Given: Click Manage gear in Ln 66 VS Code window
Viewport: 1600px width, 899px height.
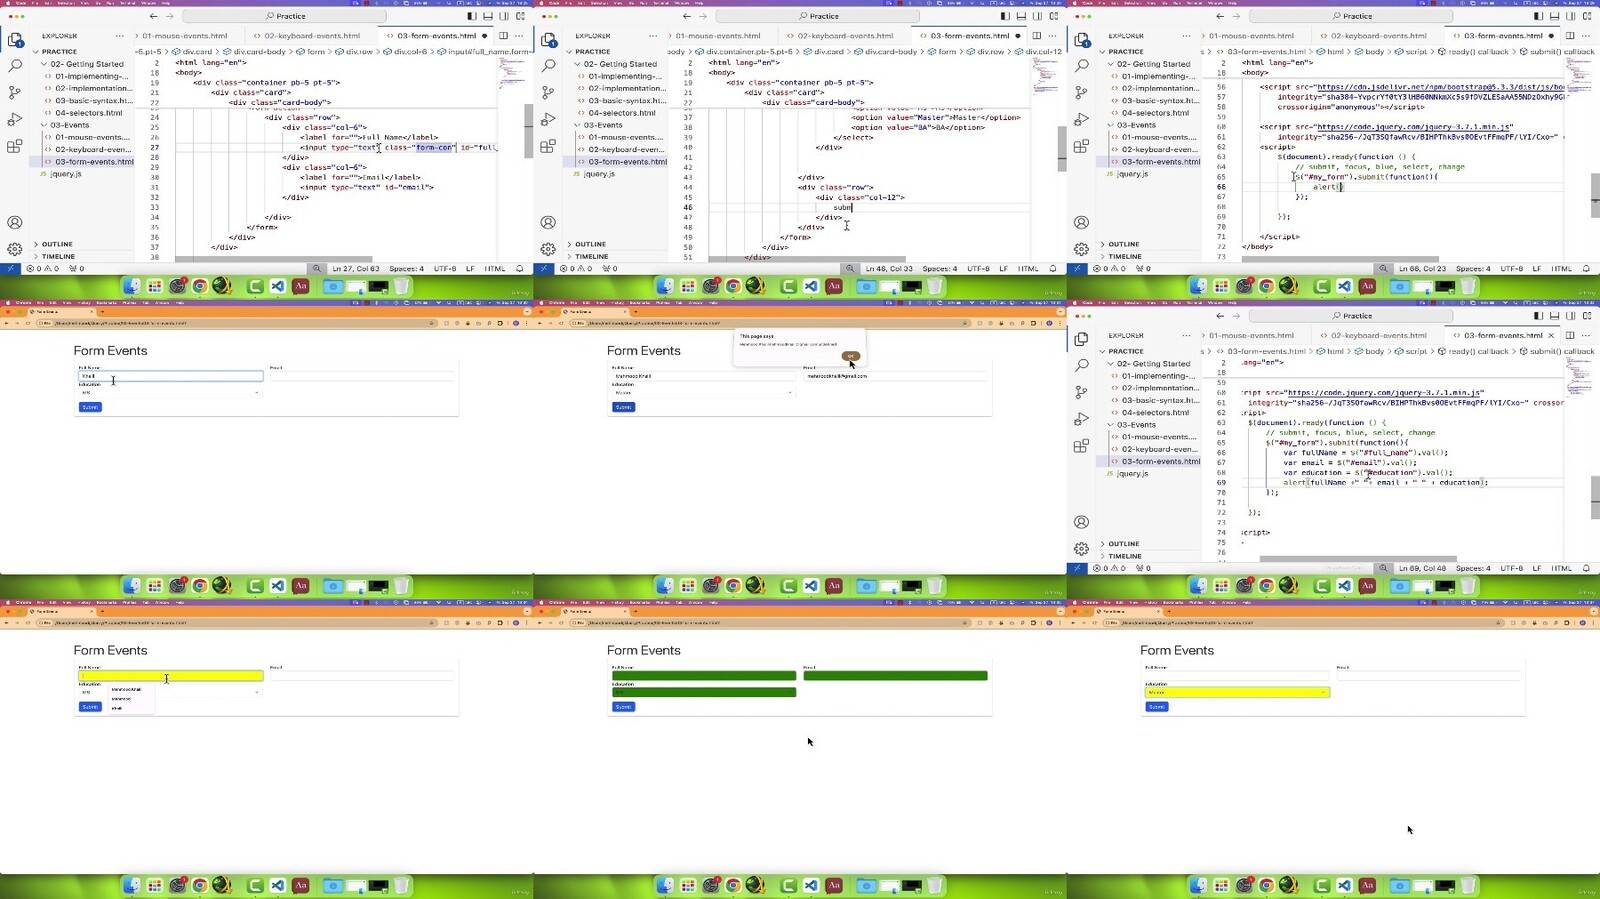Looking at the screenshot, I should click(x=1081, y=249).
